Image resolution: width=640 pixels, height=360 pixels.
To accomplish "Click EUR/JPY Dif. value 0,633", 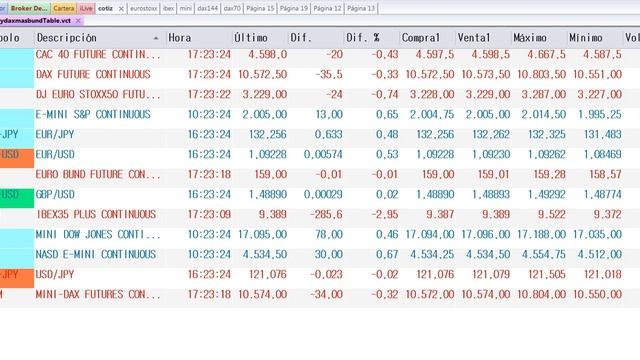I will 328,134.
